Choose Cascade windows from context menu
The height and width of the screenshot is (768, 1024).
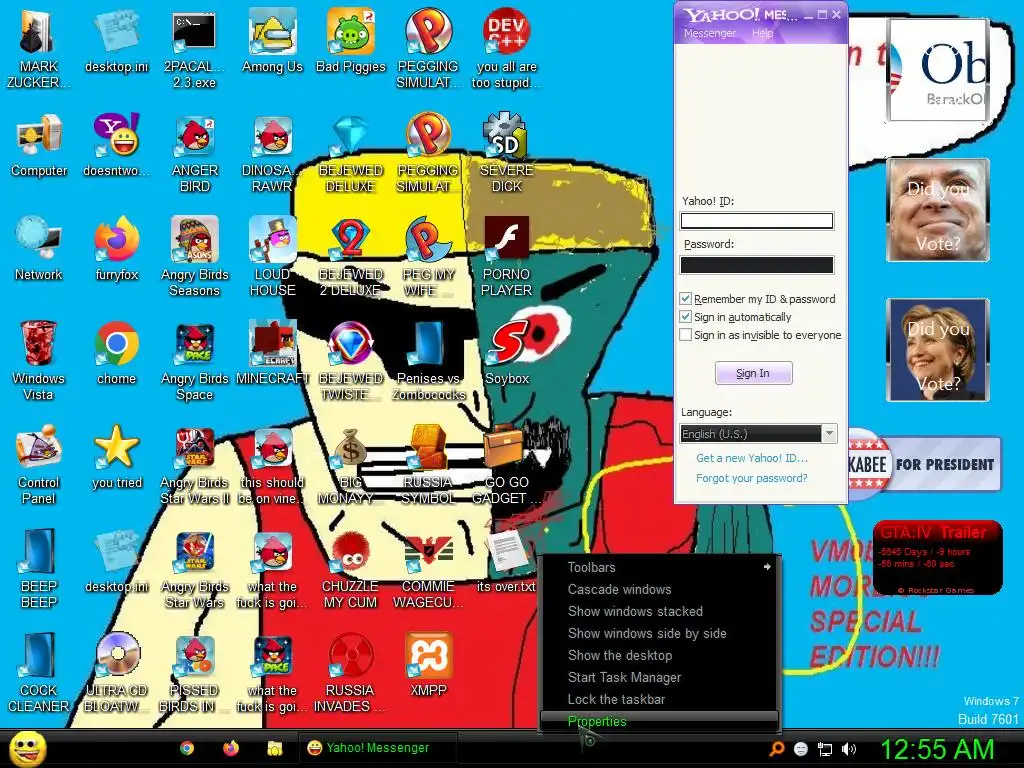pyautogui.click(x=660, y=589)
